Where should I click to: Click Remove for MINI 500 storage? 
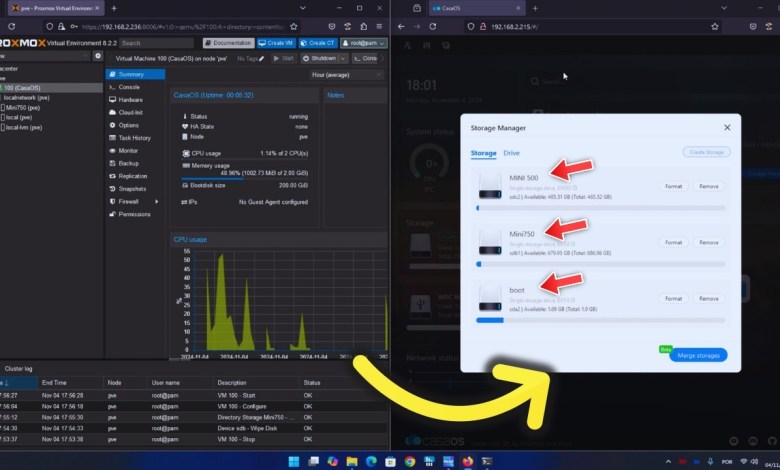pos(709,187)
